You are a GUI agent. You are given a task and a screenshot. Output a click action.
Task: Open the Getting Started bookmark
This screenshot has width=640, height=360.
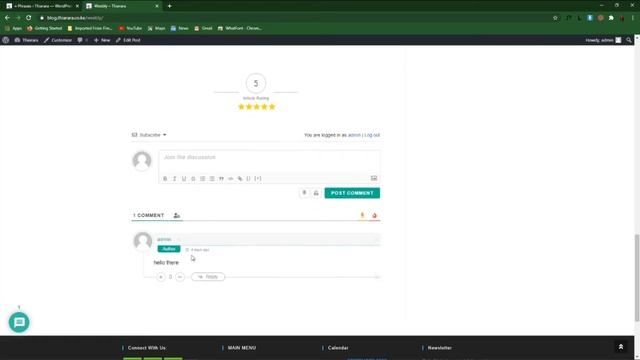pyautogui.click(x=44, y=28)
